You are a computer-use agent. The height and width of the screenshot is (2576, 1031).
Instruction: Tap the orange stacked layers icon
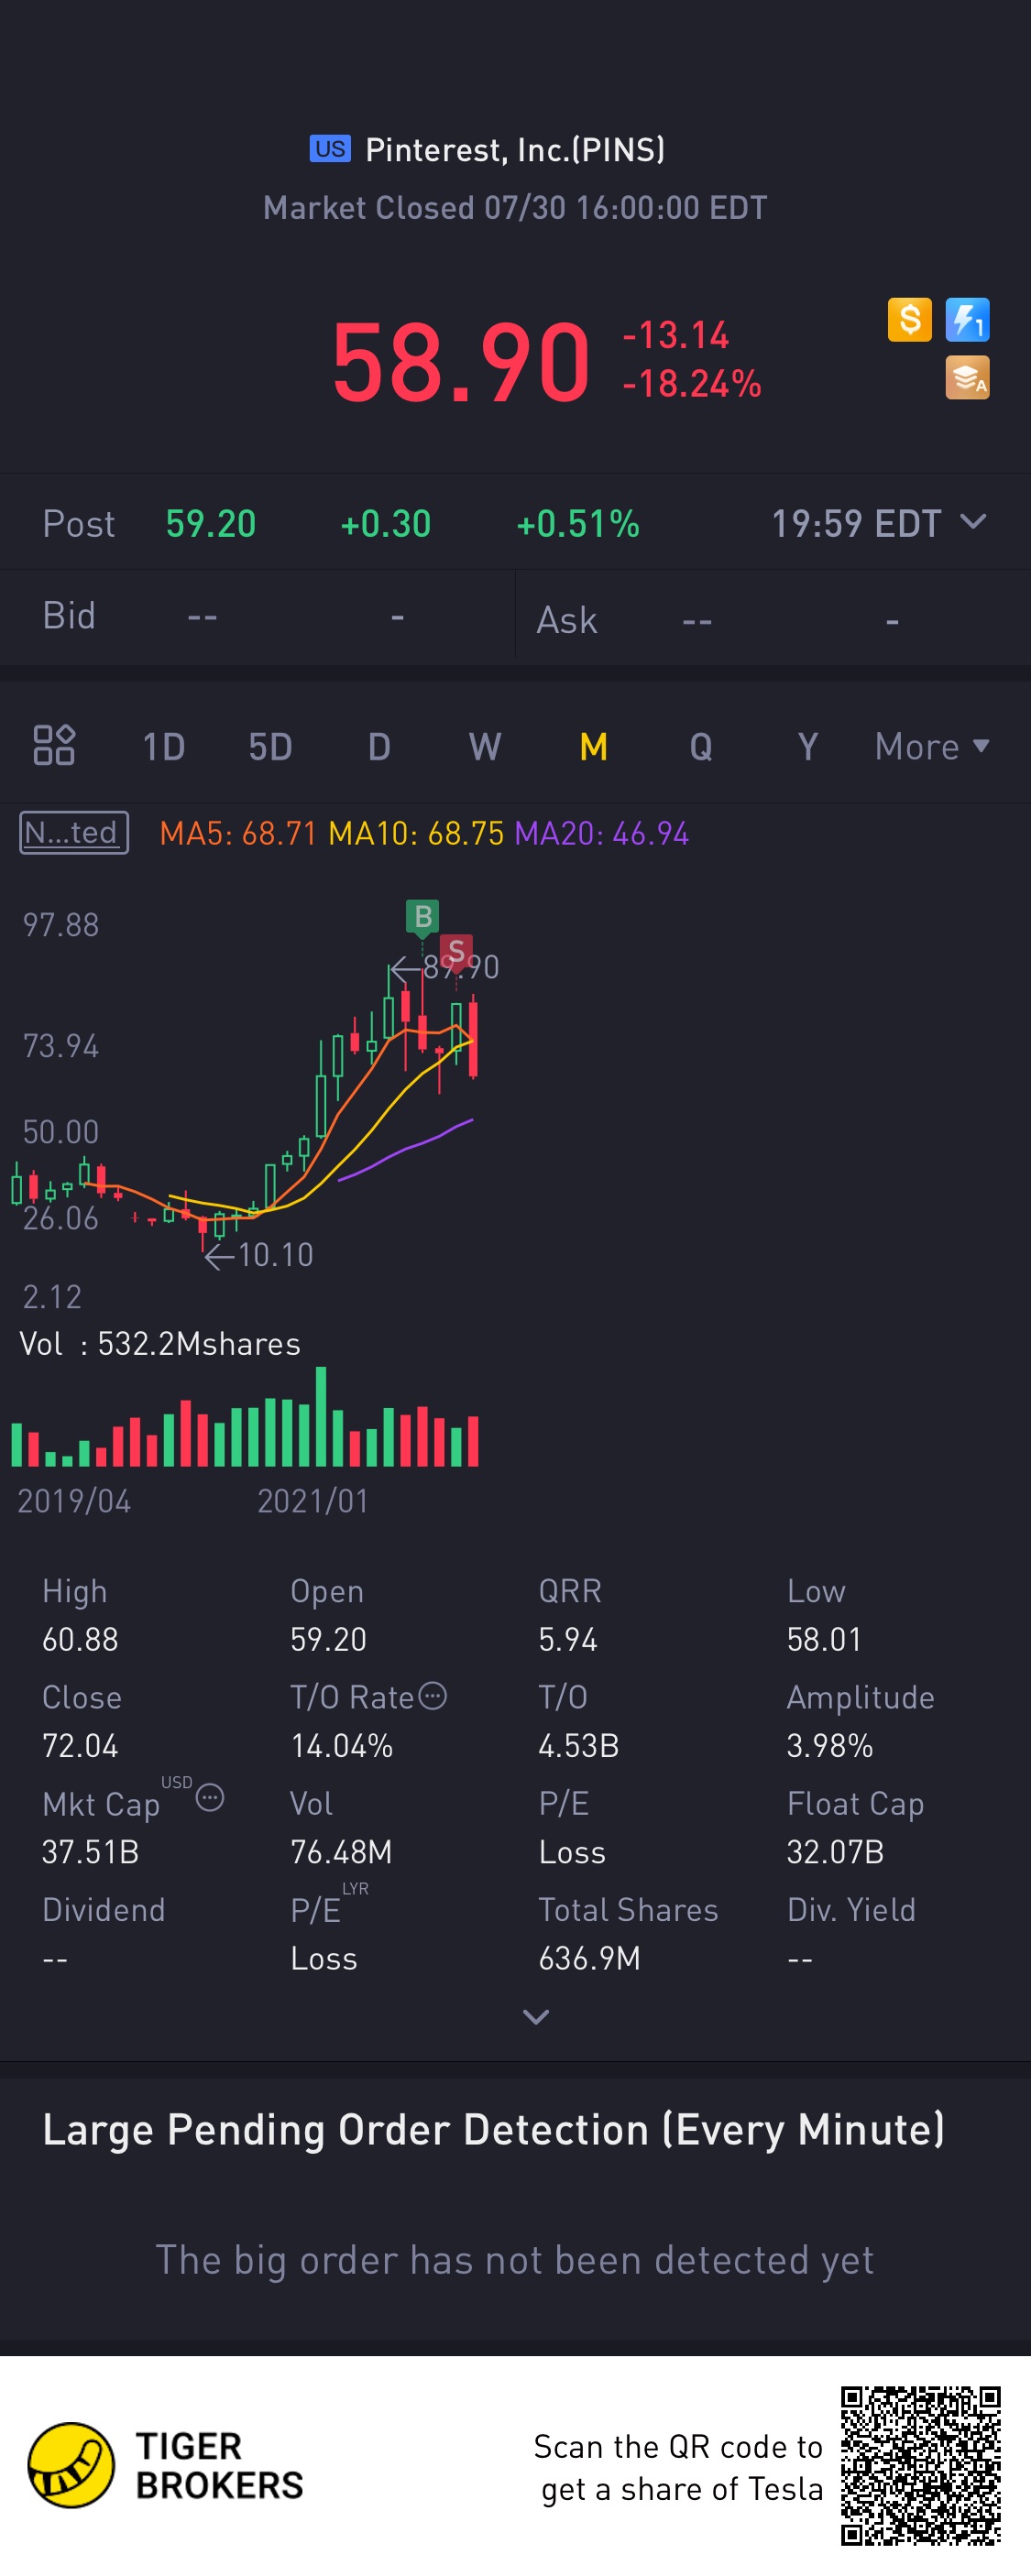(x=967, y=378)
